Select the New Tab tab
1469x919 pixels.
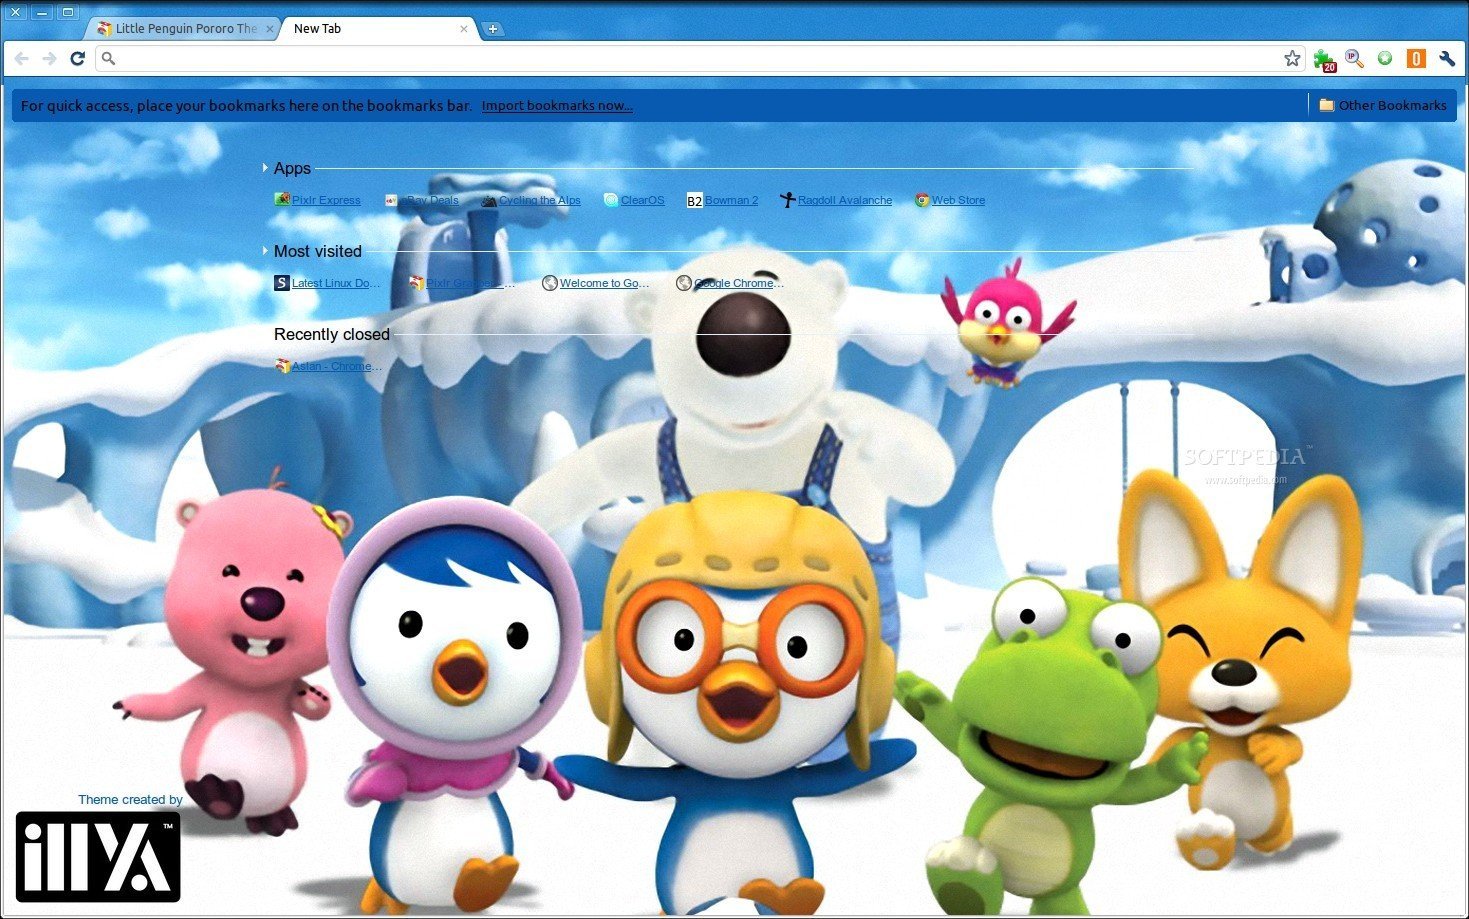(370, 29)
